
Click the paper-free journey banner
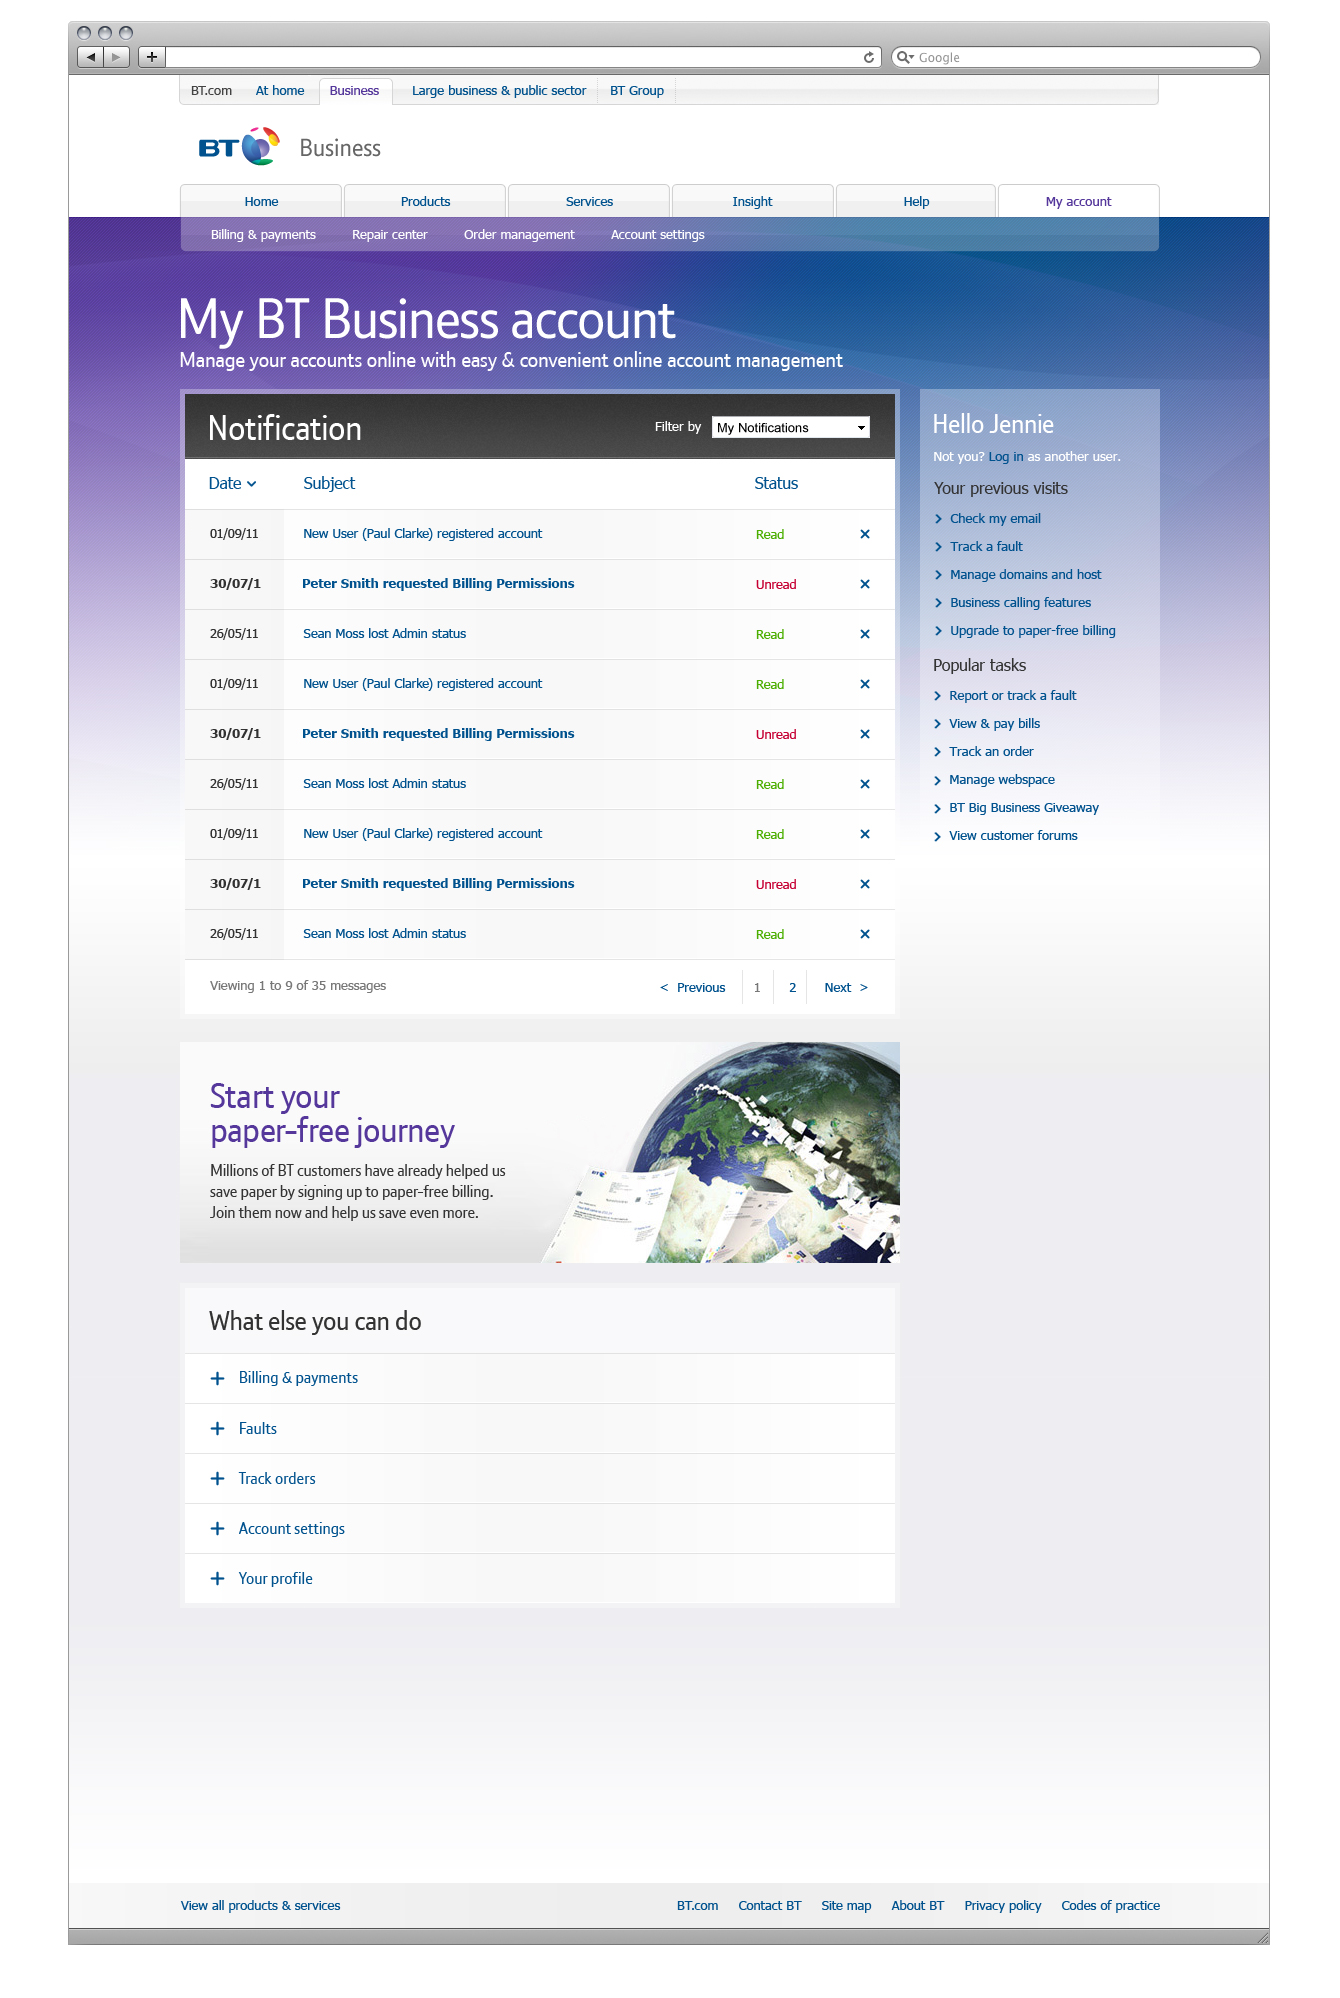[540, 1152]
